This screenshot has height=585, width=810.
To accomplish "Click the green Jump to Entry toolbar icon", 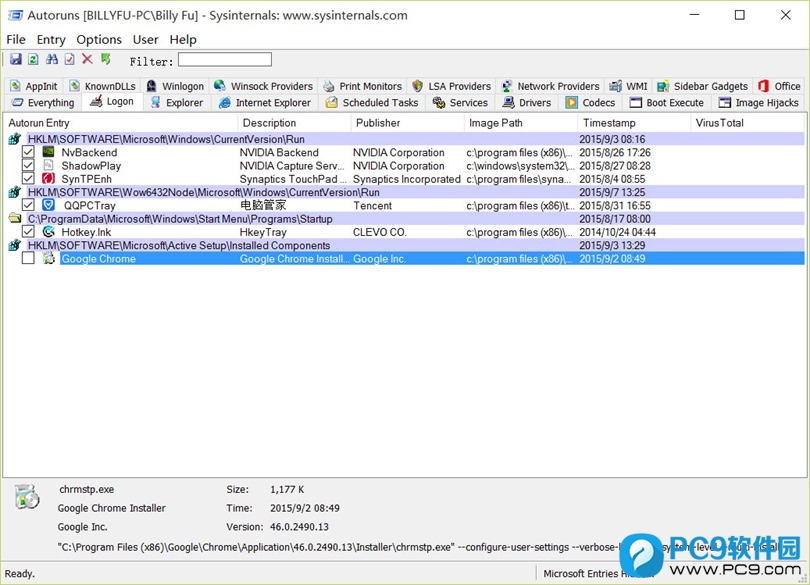I will click(106, 59).
